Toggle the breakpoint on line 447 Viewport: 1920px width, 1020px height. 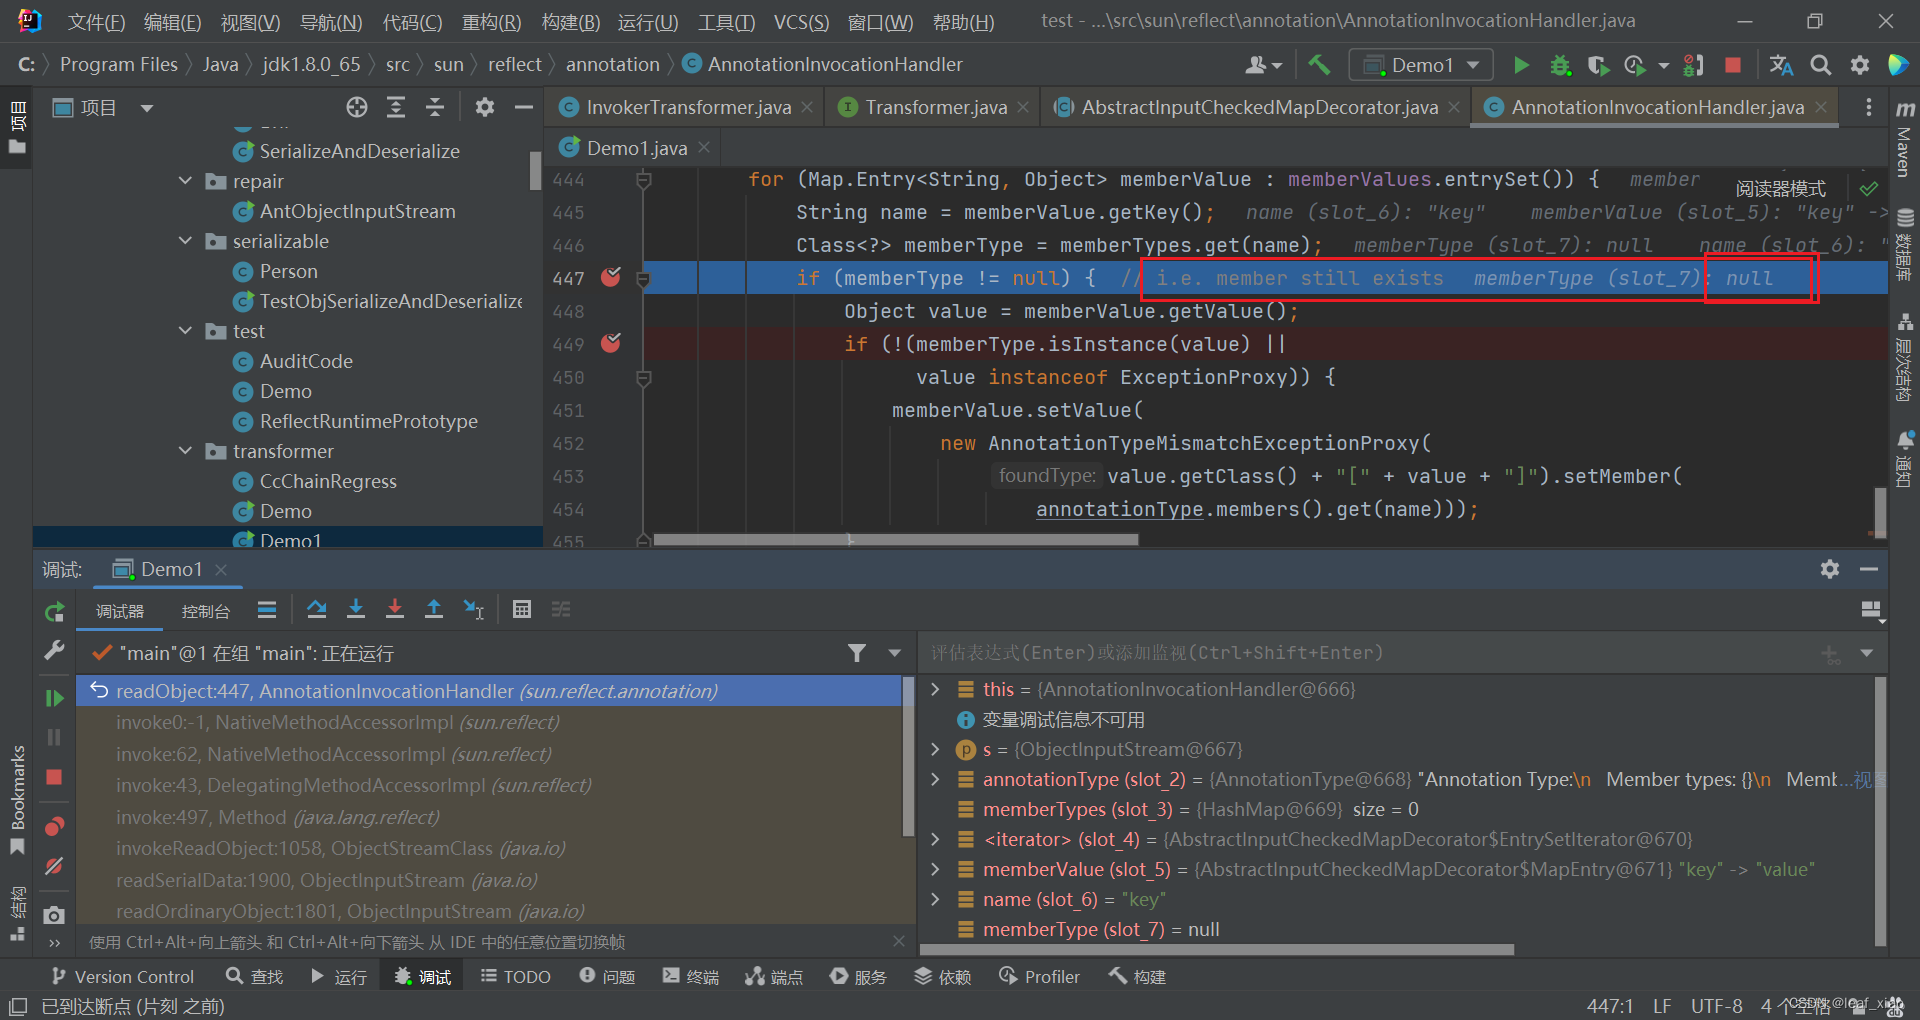[611, 278]
